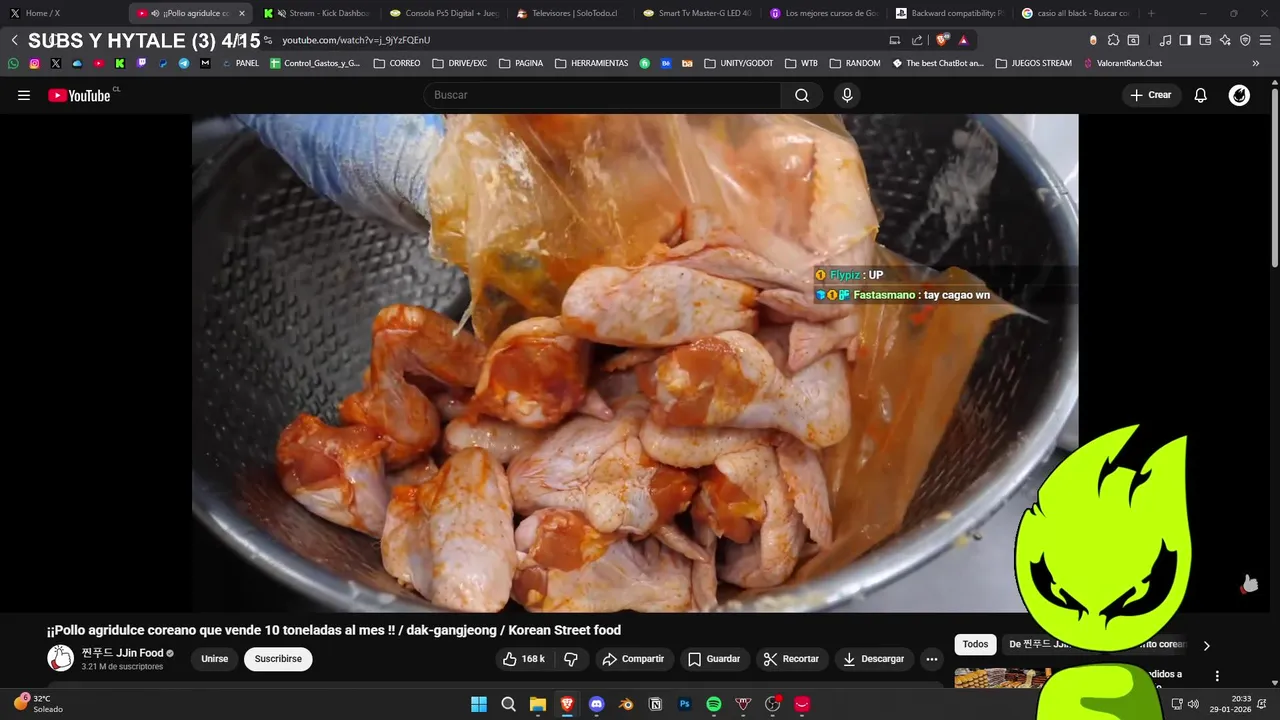The image size is (1280, 720).
Task: Open the YouTube account avatar menu
Action: (1239, 95)
